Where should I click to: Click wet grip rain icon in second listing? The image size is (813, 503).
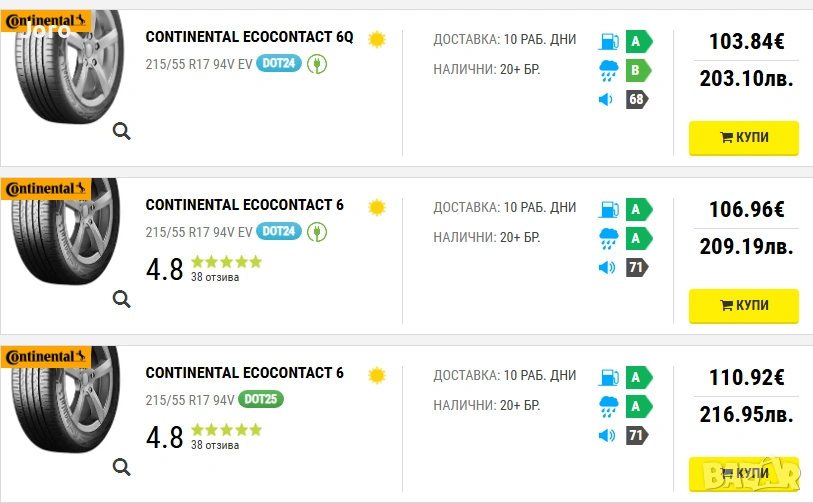608,238
